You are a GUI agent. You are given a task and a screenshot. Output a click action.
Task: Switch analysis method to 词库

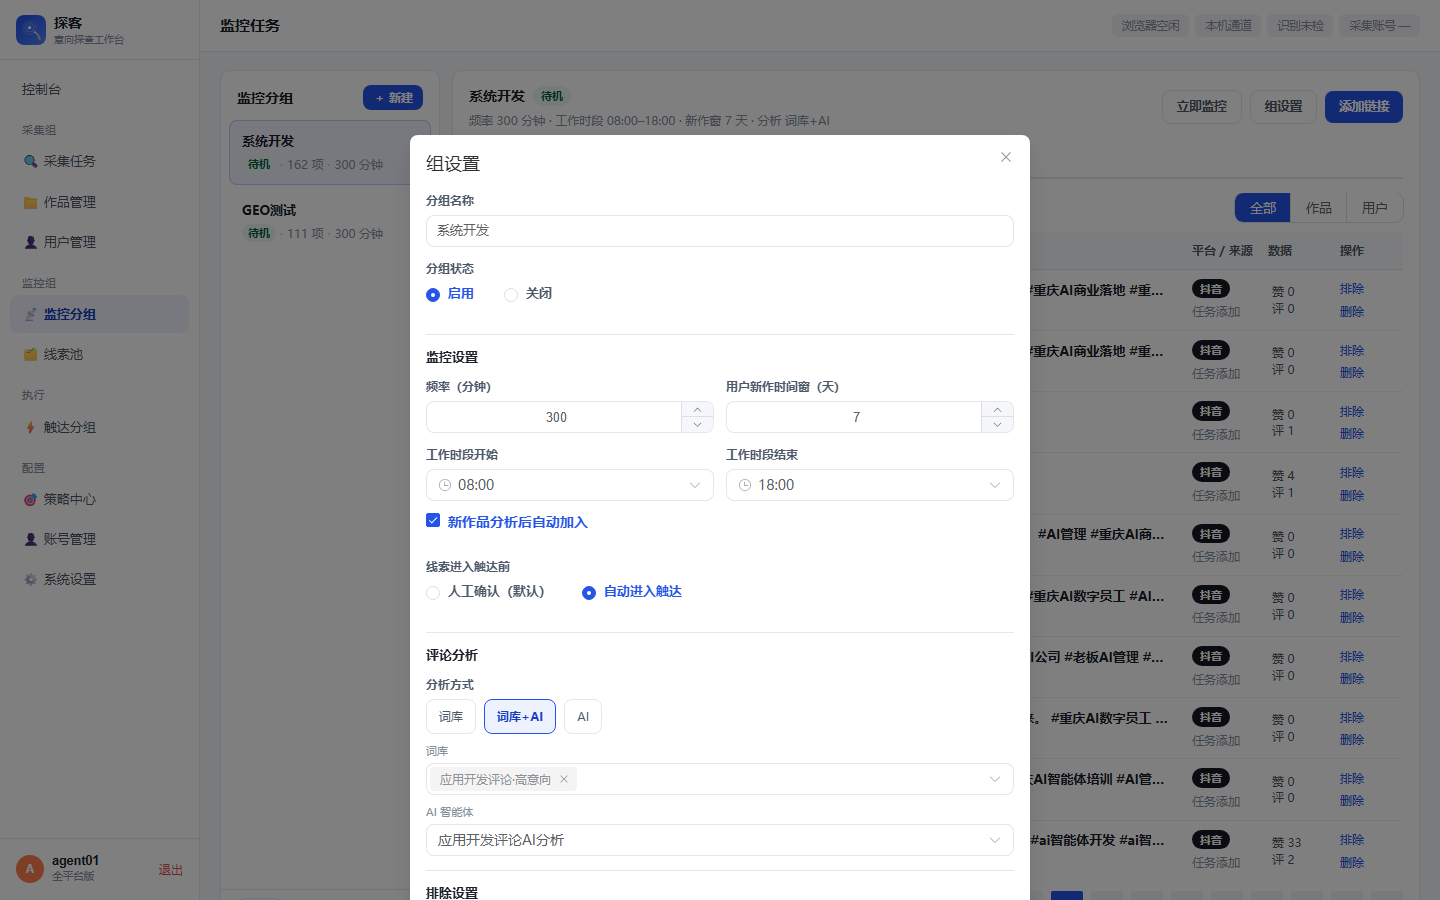451,716
